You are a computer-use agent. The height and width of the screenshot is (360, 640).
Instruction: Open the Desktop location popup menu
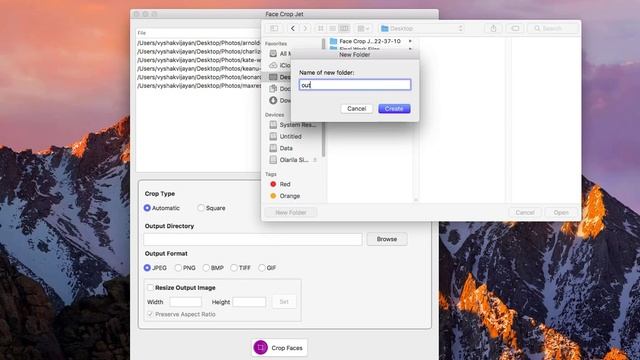click(422, 28)
